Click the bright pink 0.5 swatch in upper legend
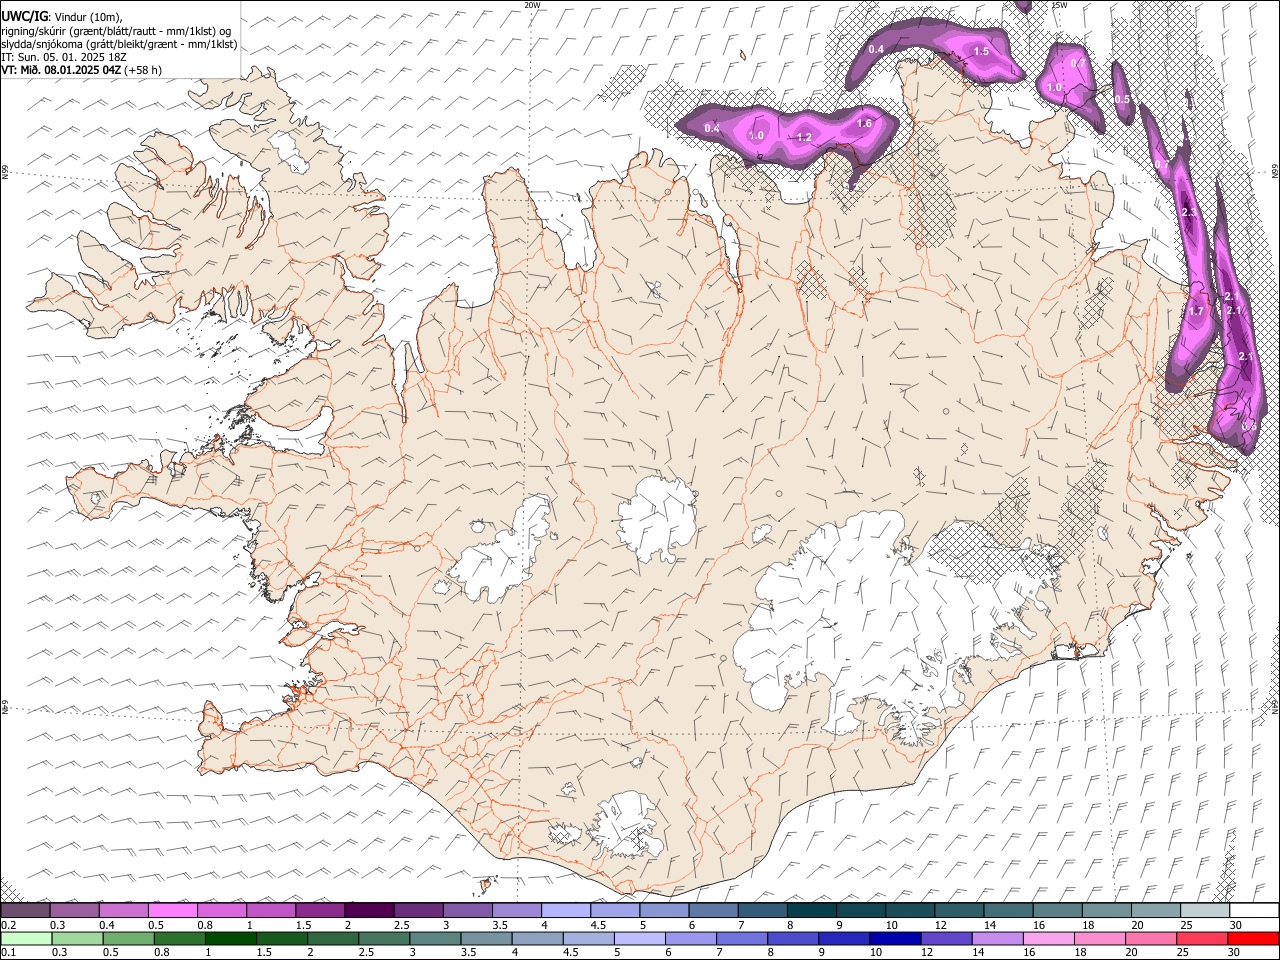The image size is (1280, 960). click(x=172, y=910)
